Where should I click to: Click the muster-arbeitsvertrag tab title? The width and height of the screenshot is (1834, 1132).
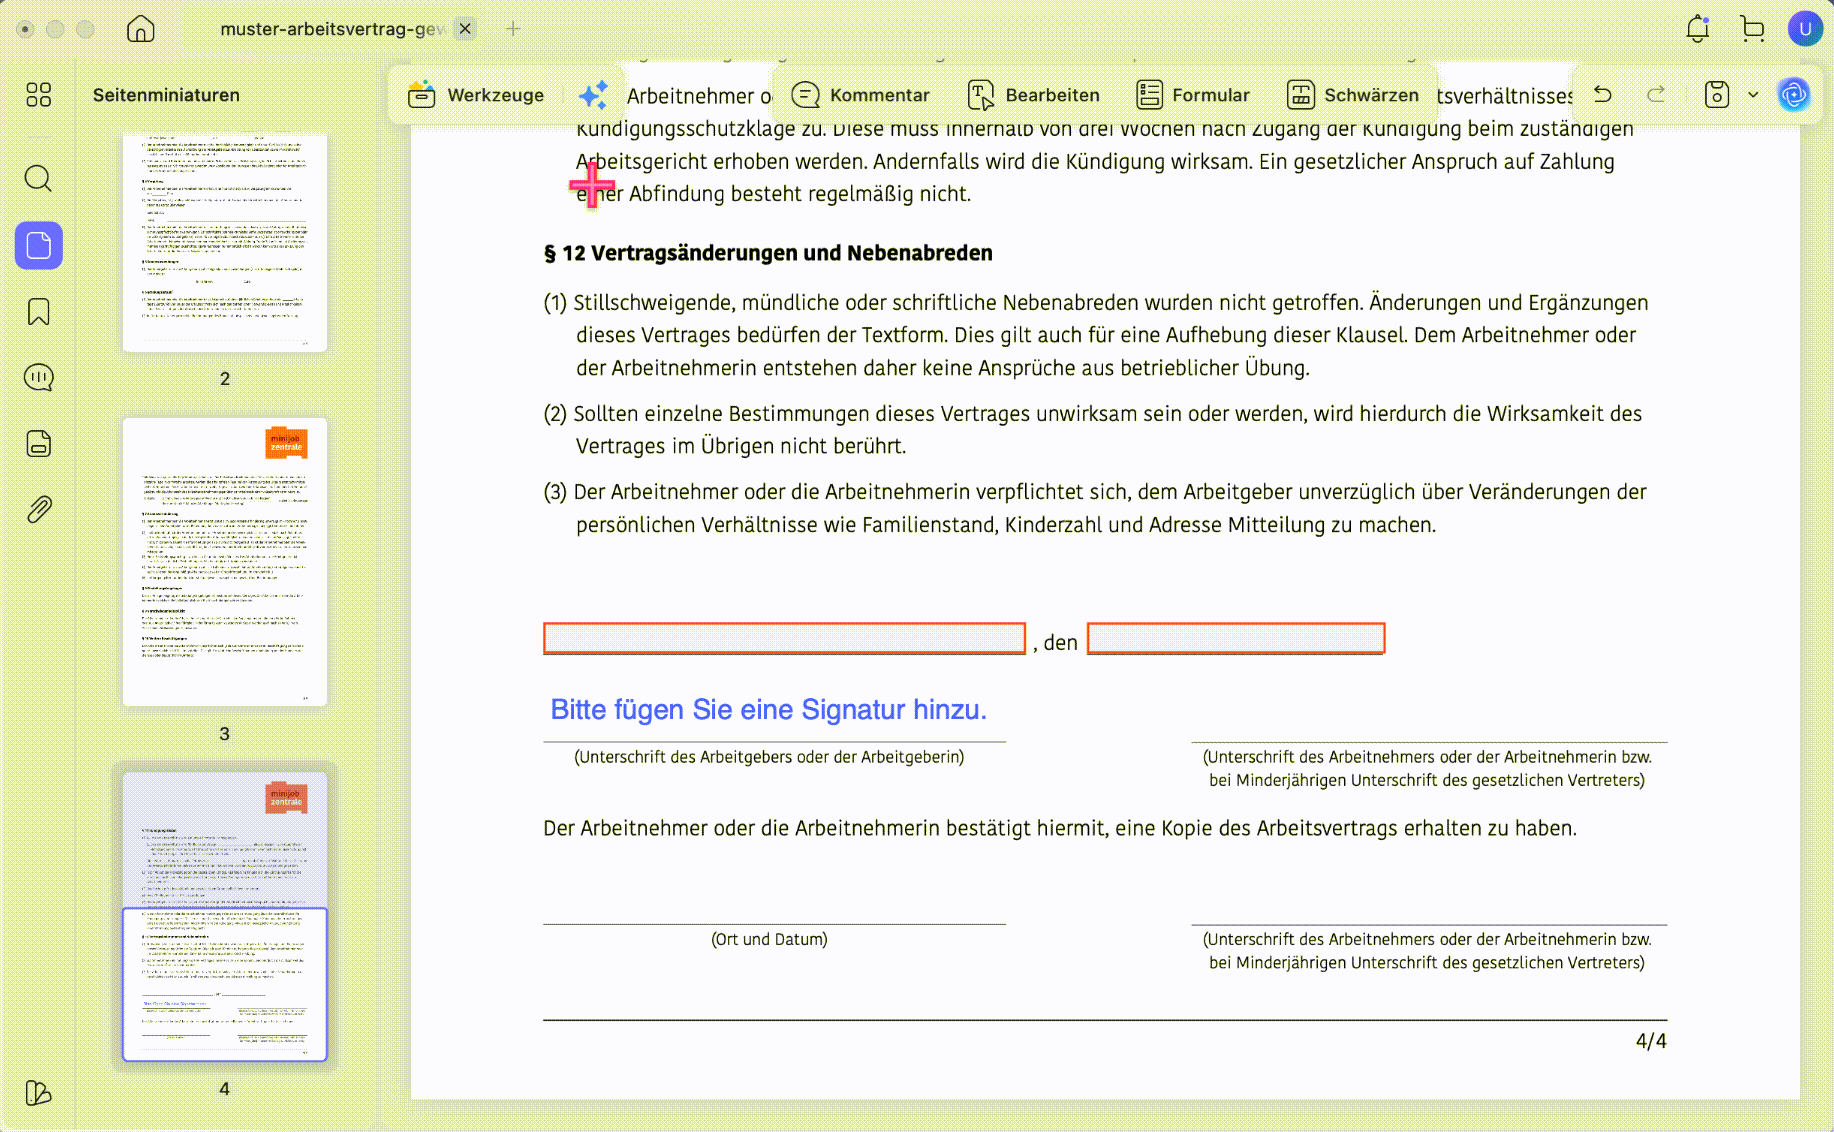pyautogui.click(x=332, y=29)
